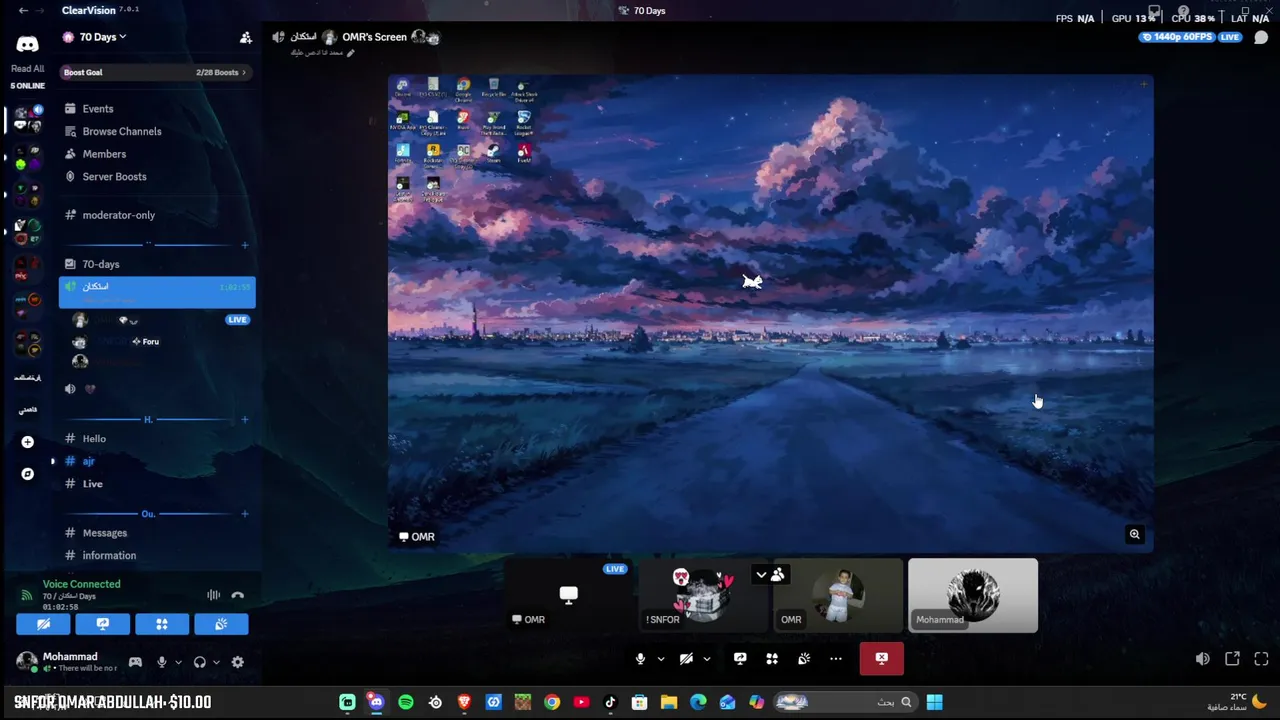Select the OMR LIVE stream tile
The height and width of the screenshot is (720, 1280).
(x=569, y=596)
